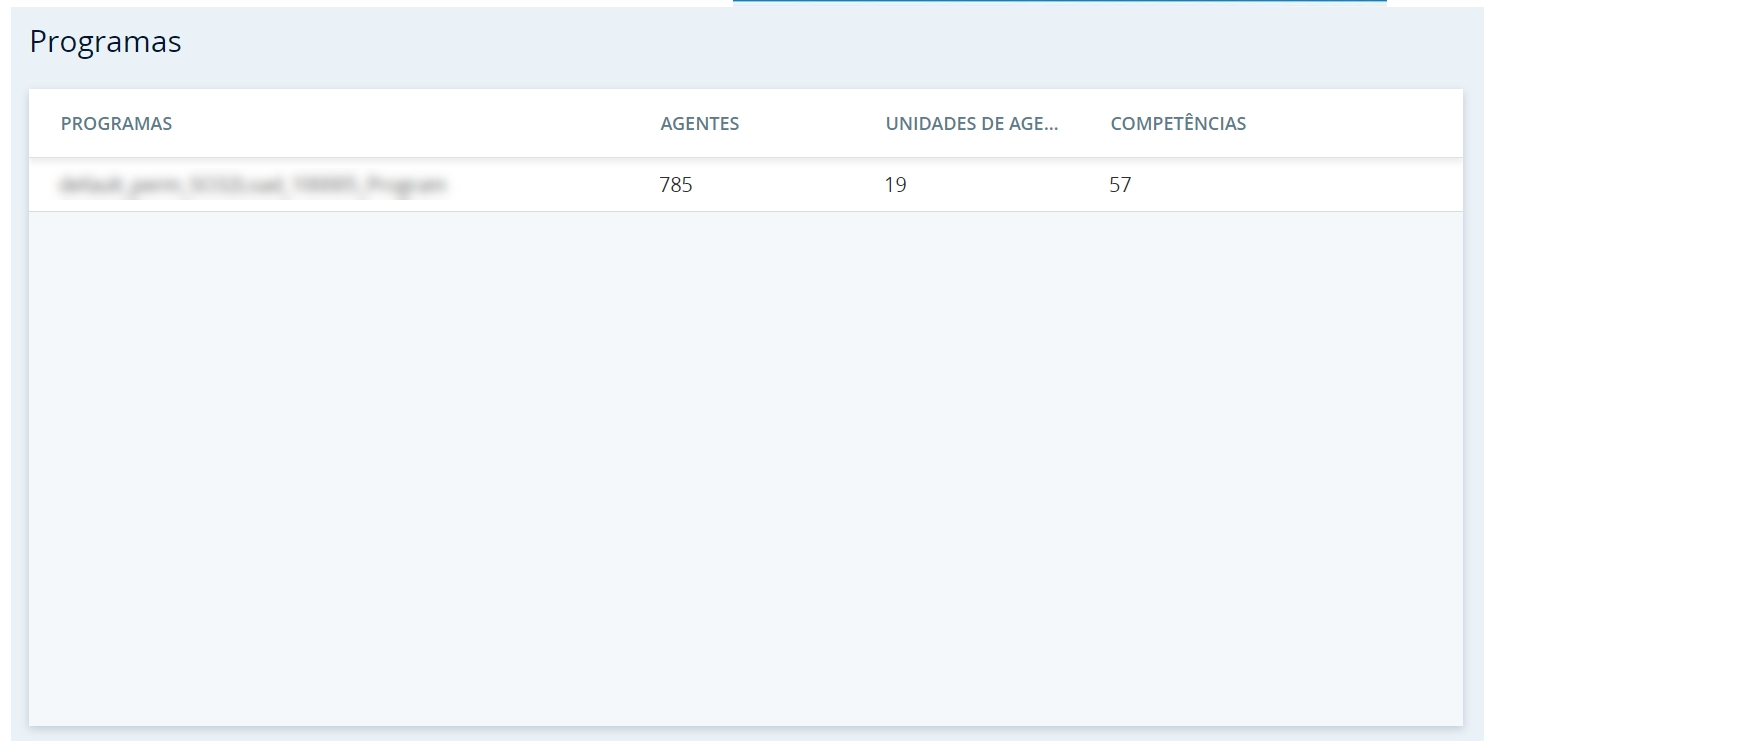Click the agents count 785

tap(676, 185)
